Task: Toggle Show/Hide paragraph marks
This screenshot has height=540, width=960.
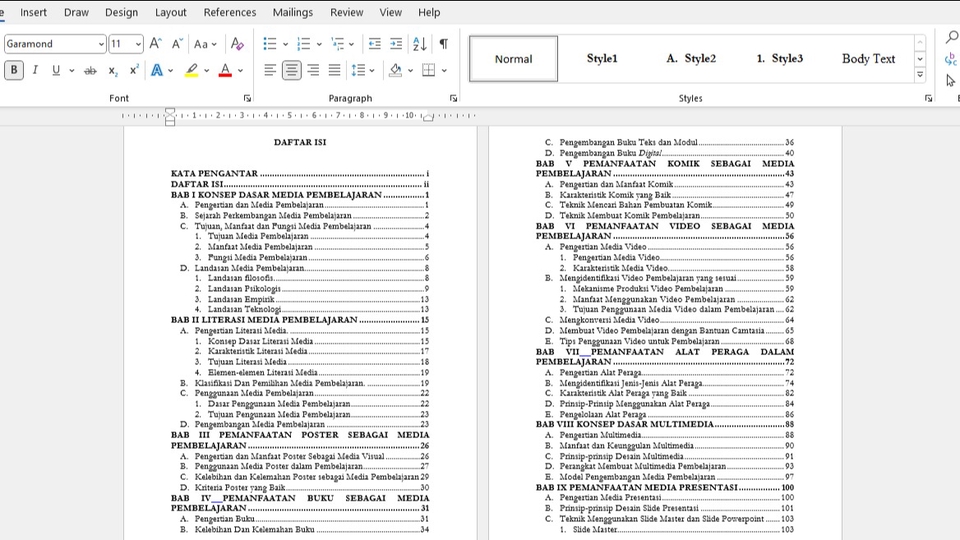Action: [444, 44]
